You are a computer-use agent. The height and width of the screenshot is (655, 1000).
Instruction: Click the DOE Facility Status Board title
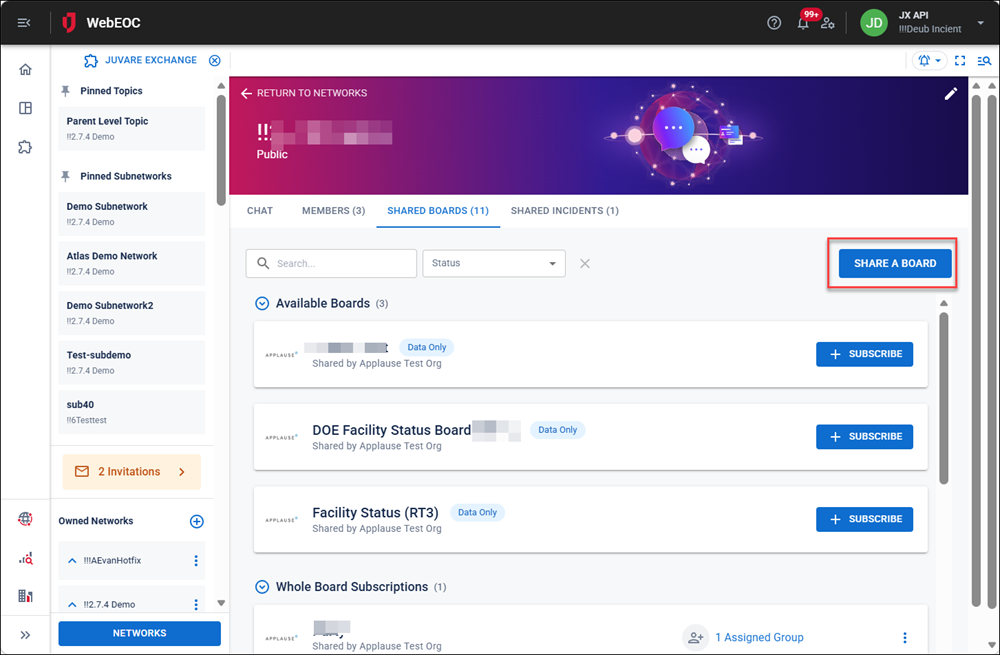pyautogui.click(x=392, y=430)
